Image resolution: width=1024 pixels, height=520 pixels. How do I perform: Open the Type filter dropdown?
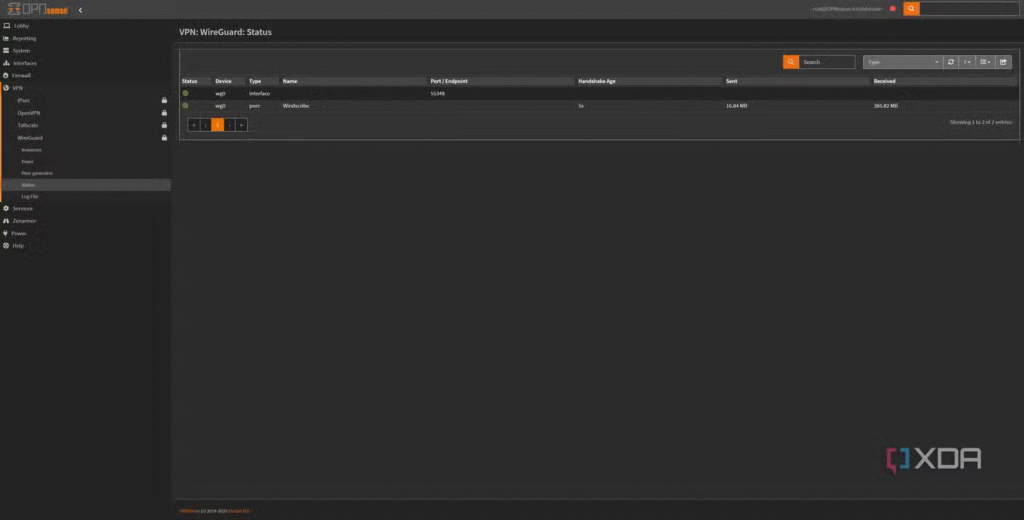point(902,62)
